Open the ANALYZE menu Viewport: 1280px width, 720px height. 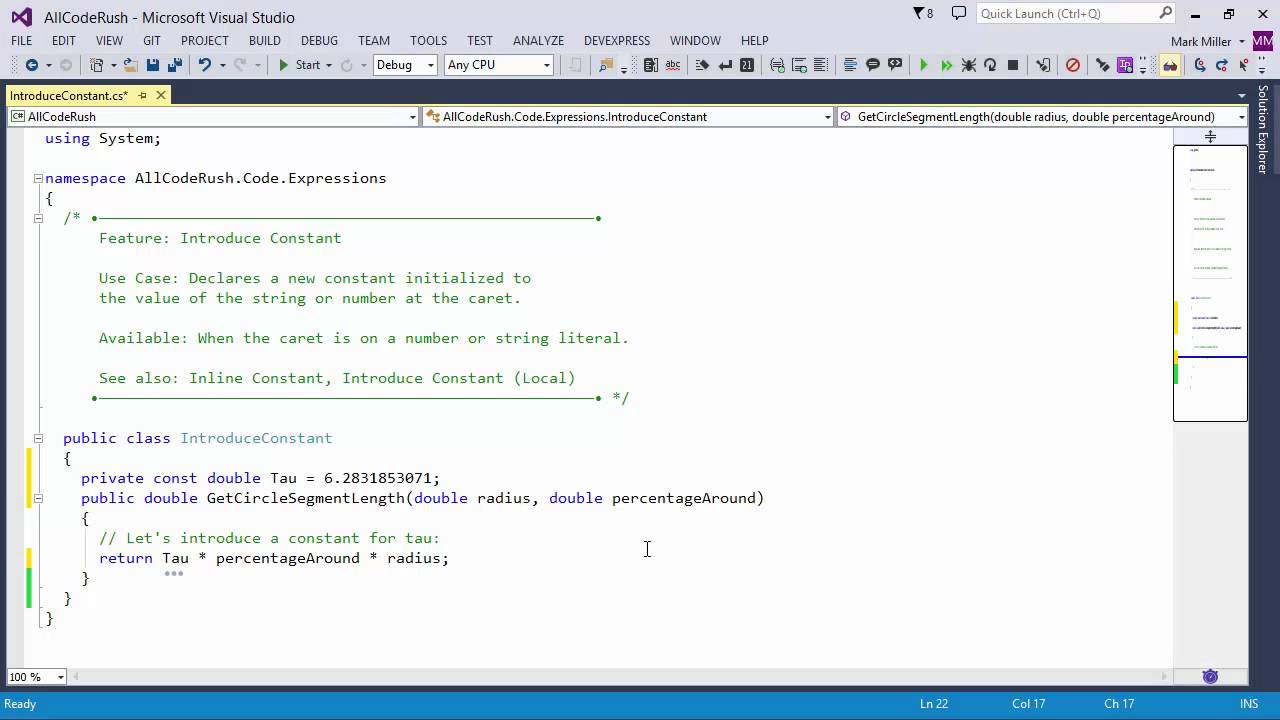point(539,41)
